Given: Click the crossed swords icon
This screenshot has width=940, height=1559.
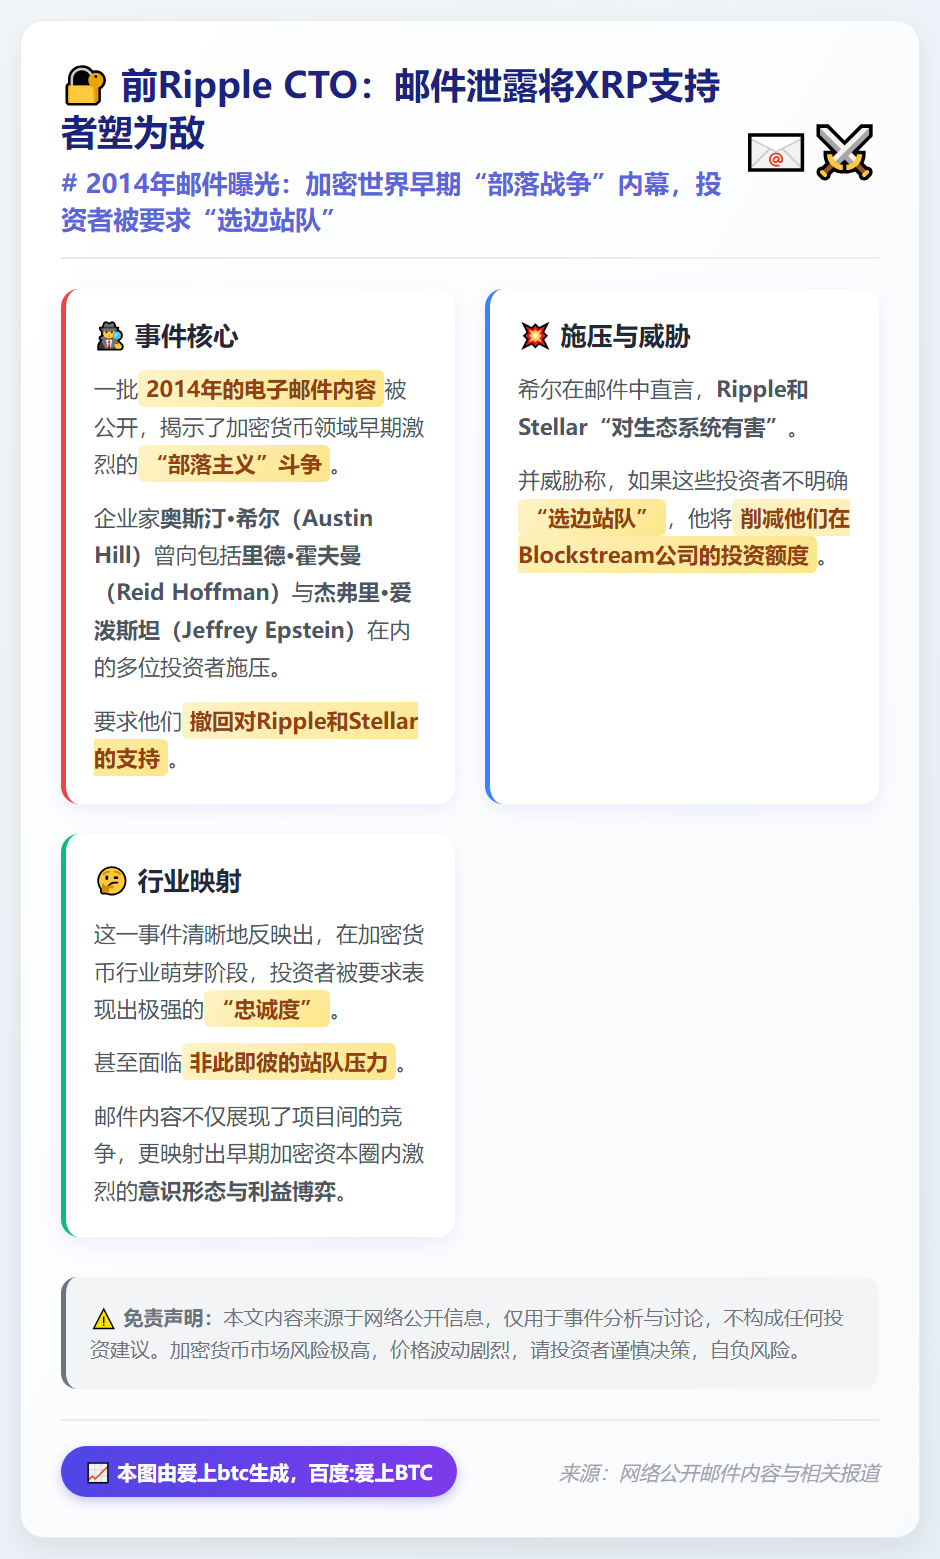Looking at the screenshot, I should point(845,153).
